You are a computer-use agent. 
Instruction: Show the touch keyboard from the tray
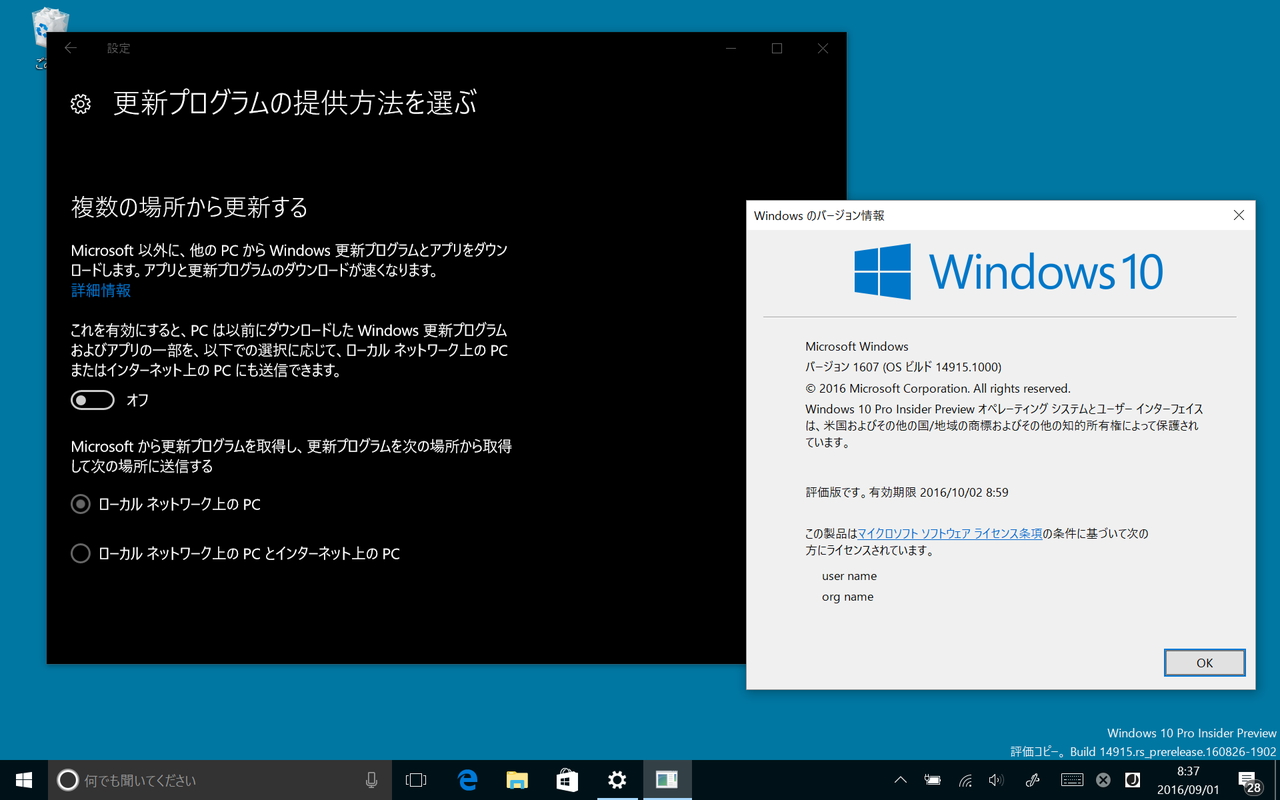(x=1072, y=779)
